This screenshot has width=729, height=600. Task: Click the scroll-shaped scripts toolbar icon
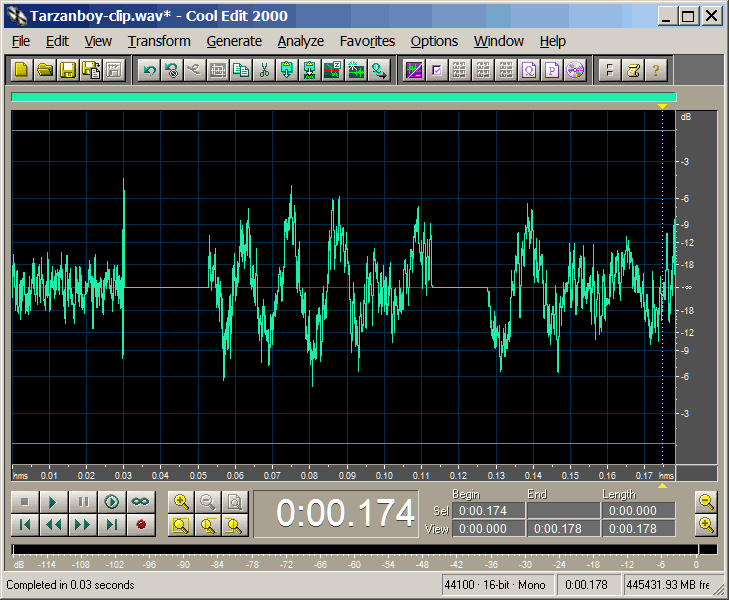click(x=633, y=70)
